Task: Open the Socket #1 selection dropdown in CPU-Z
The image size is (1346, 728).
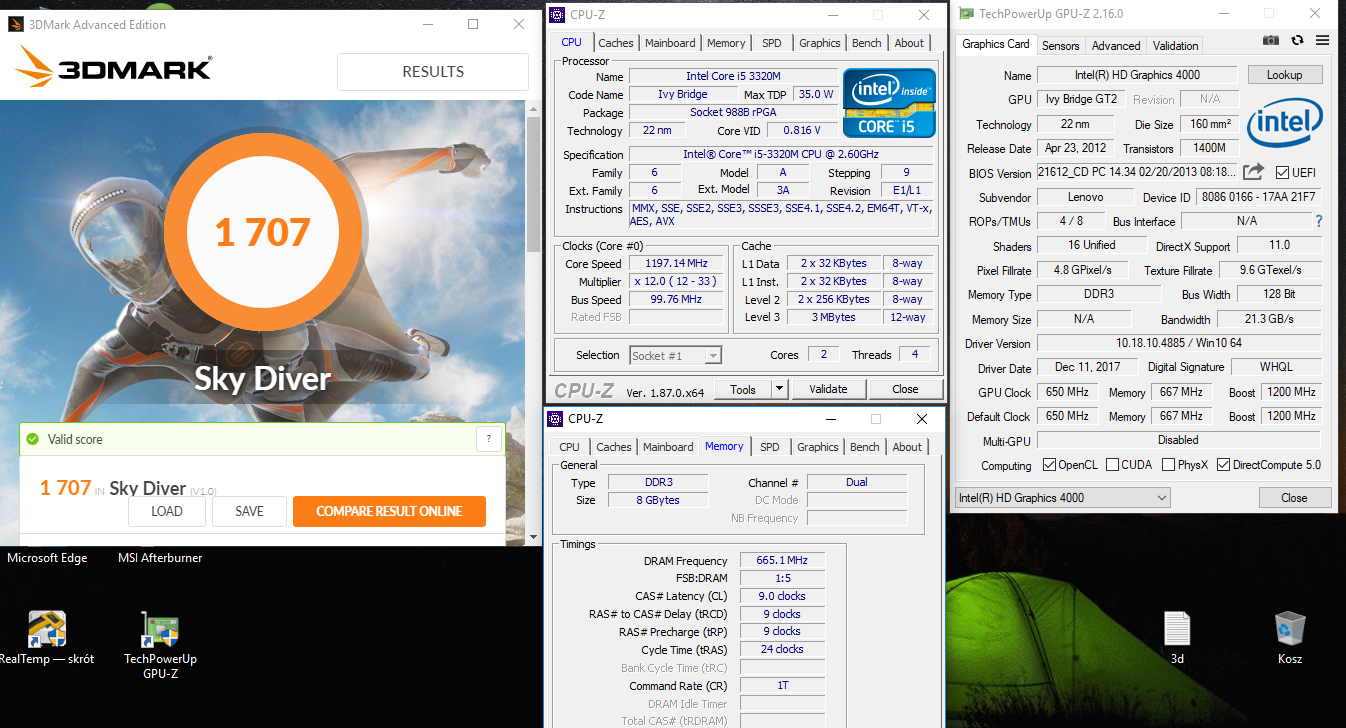Action: [x=676, y=355]
